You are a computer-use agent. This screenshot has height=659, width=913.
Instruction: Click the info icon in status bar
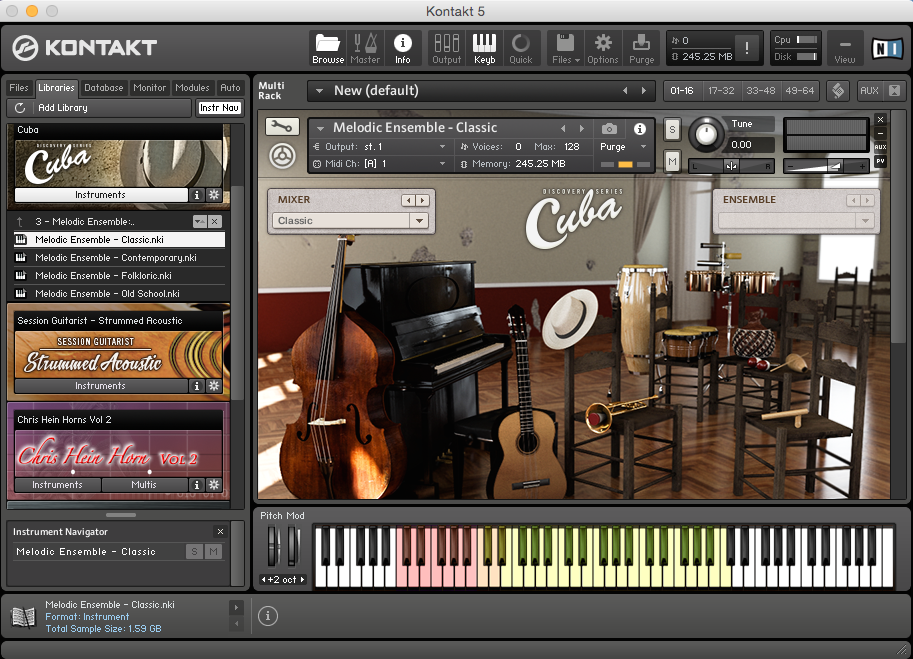(x=268, y=615)
